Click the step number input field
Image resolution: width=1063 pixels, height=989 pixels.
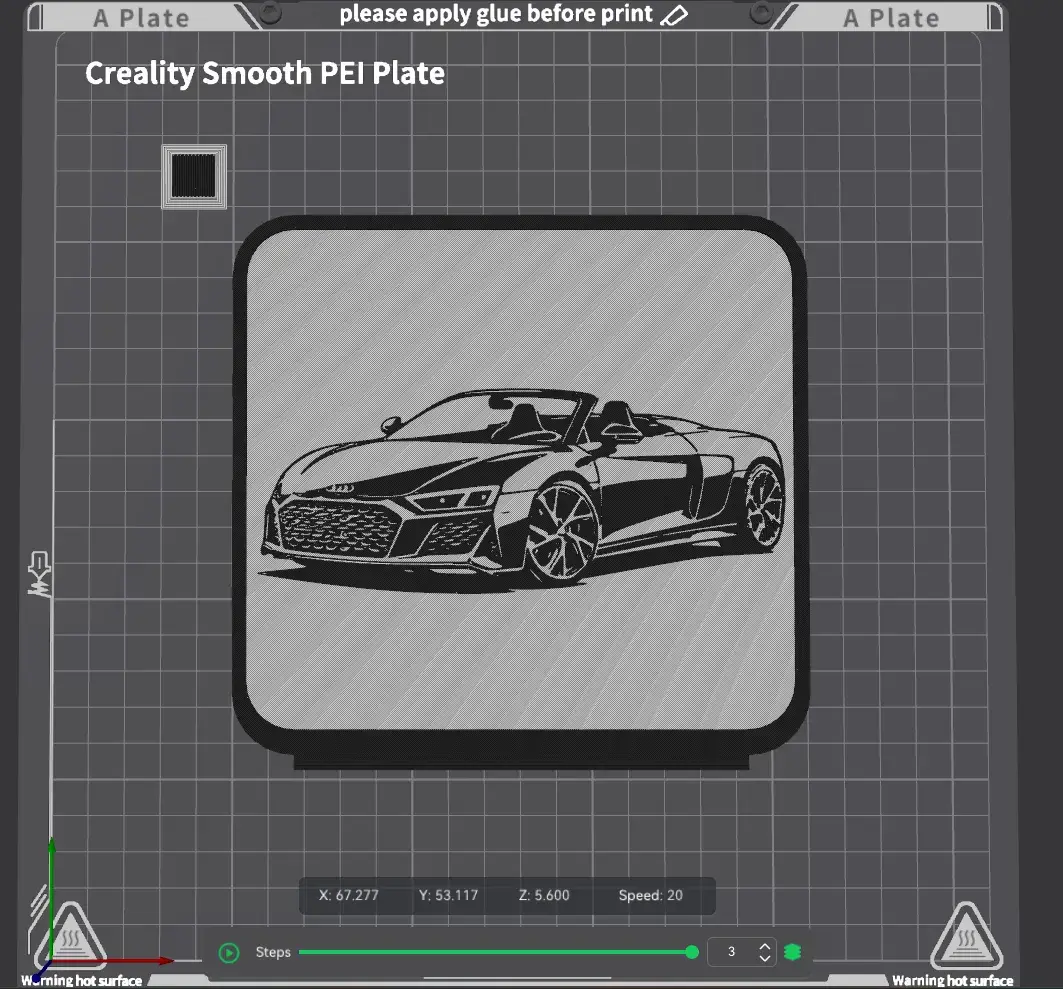coord(733,952)
